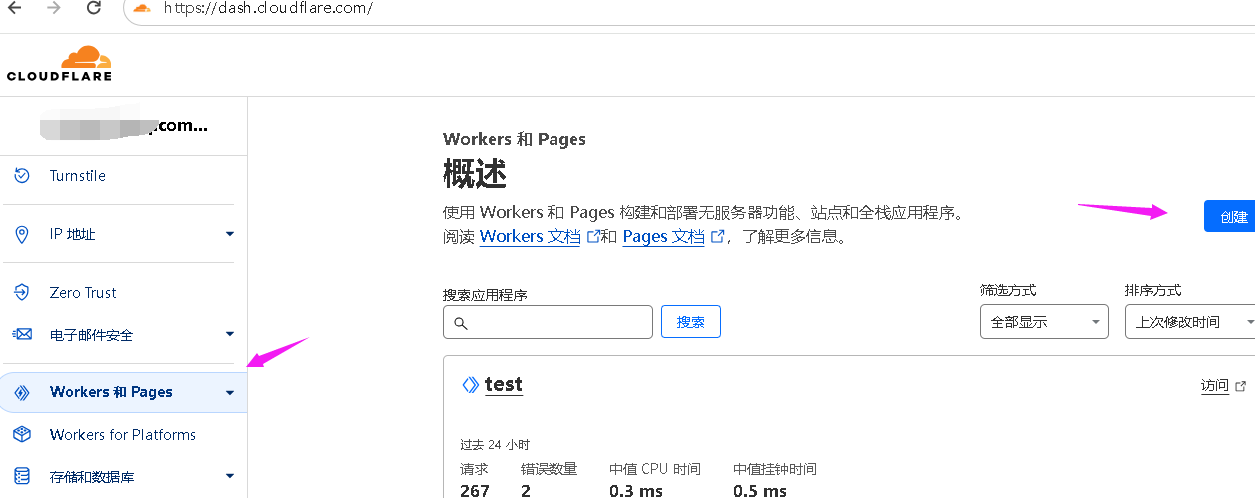Open Workers for Platforms in the sidebar
This screenshot has width=1255, height=498.
click(x=123, y=434)
